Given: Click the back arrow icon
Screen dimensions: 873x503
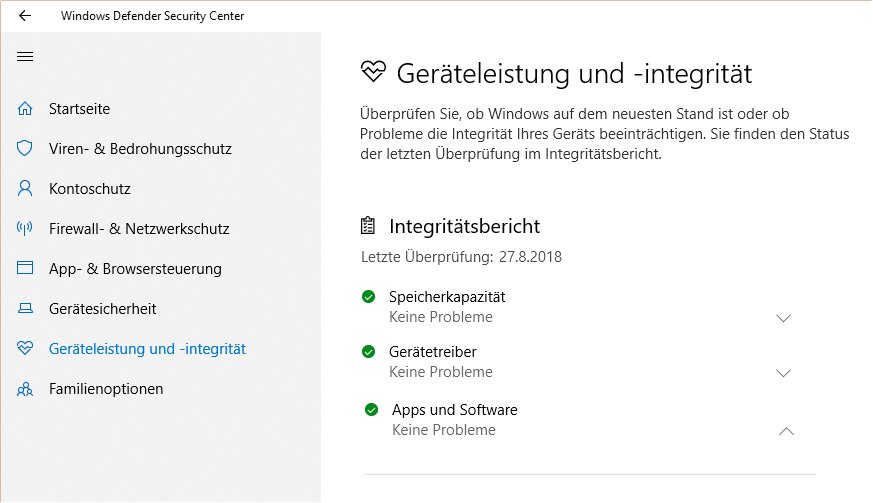Looking at the screenshot, I should pyautogui.click(x=24, y=16).
